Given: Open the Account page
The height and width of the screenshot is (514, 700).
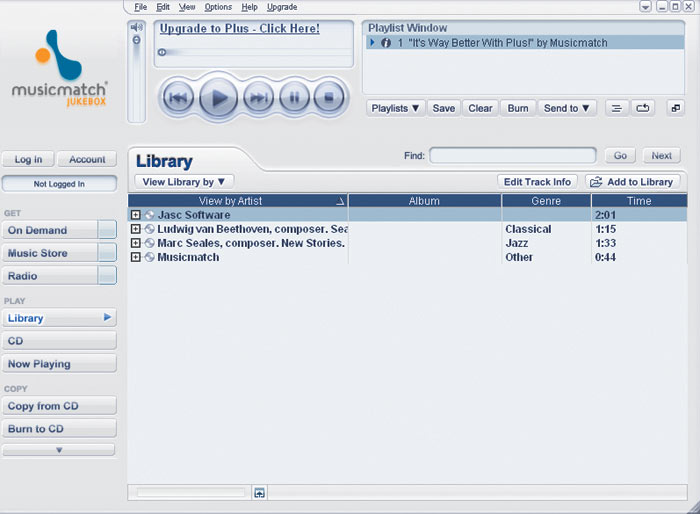Looking at the screenshot, I should [87, 159].
